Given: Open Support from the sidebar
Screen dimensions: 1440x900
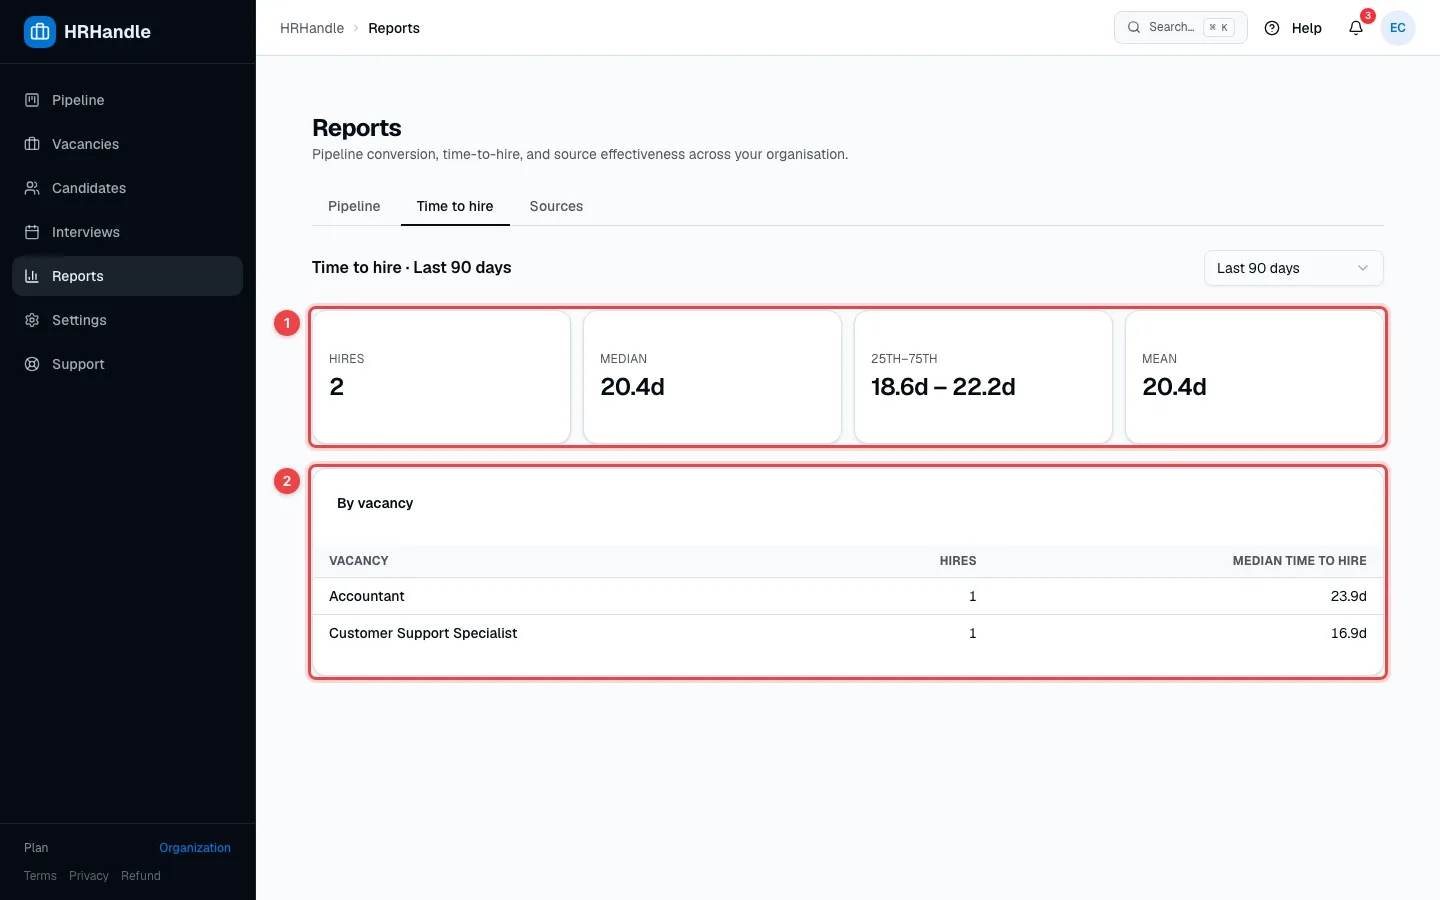Looking at the screenshot, I should tap(127, 364).
